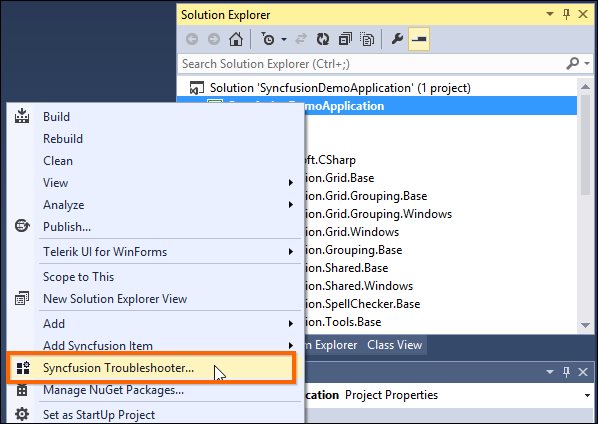Click the Solution Explorer scroll up arrow

coord(585,87)
